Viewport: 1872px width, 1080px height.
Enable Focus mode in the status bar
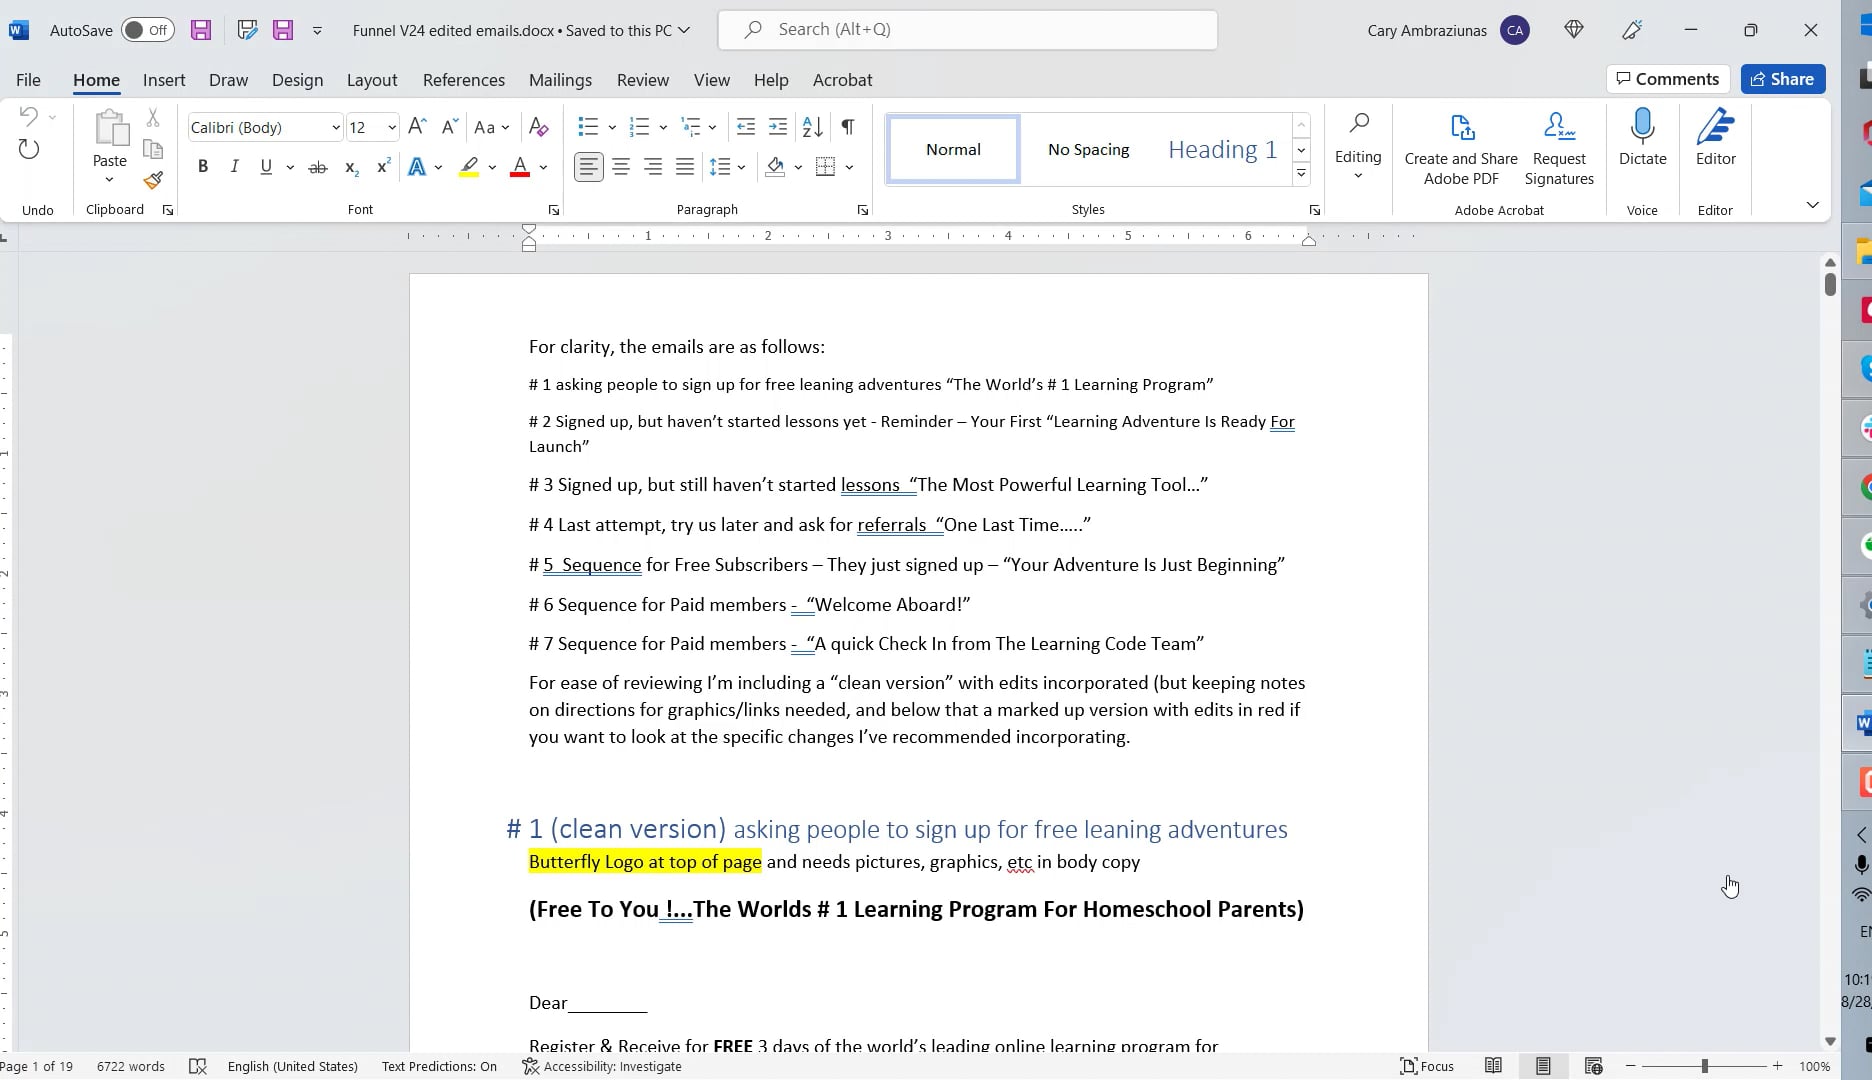coord(1426,1066)
